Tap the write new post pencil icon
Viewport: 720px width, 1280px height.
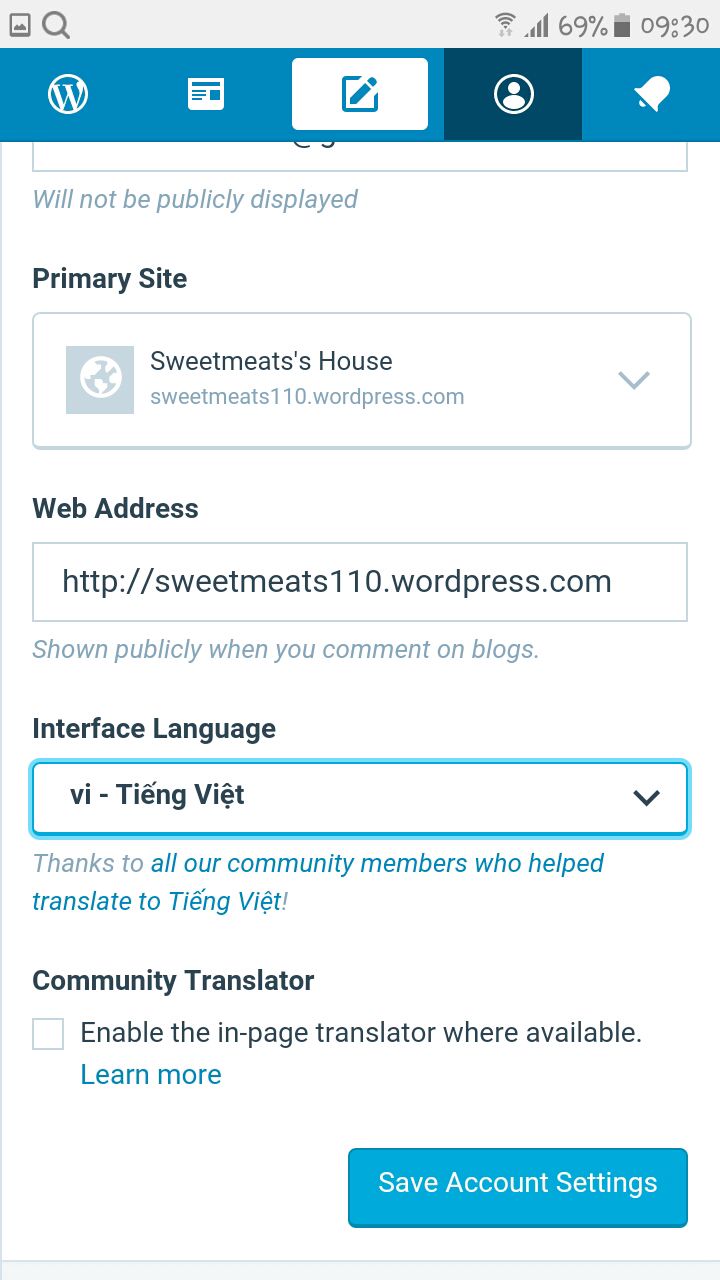(x=360, y=95)
